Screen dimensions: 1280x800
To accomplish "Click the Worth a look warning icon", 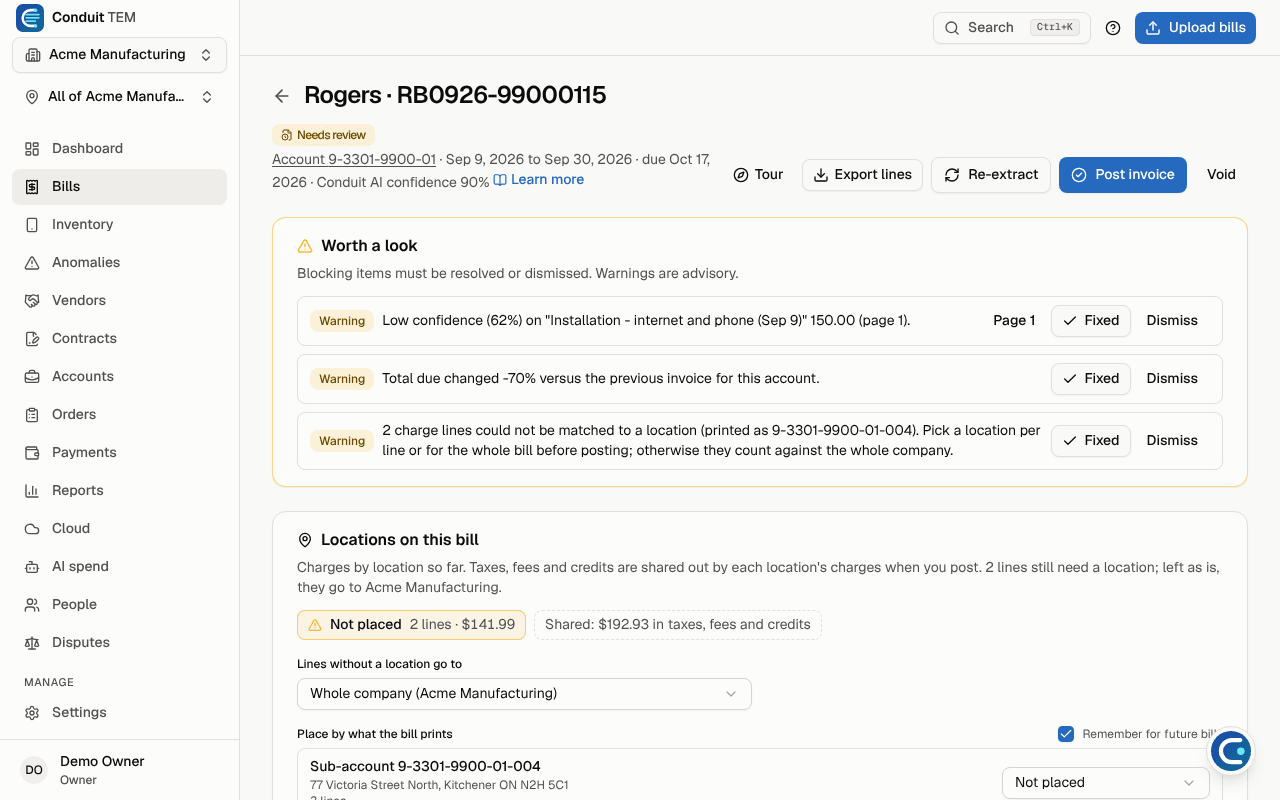I will (x=305, y=246).
